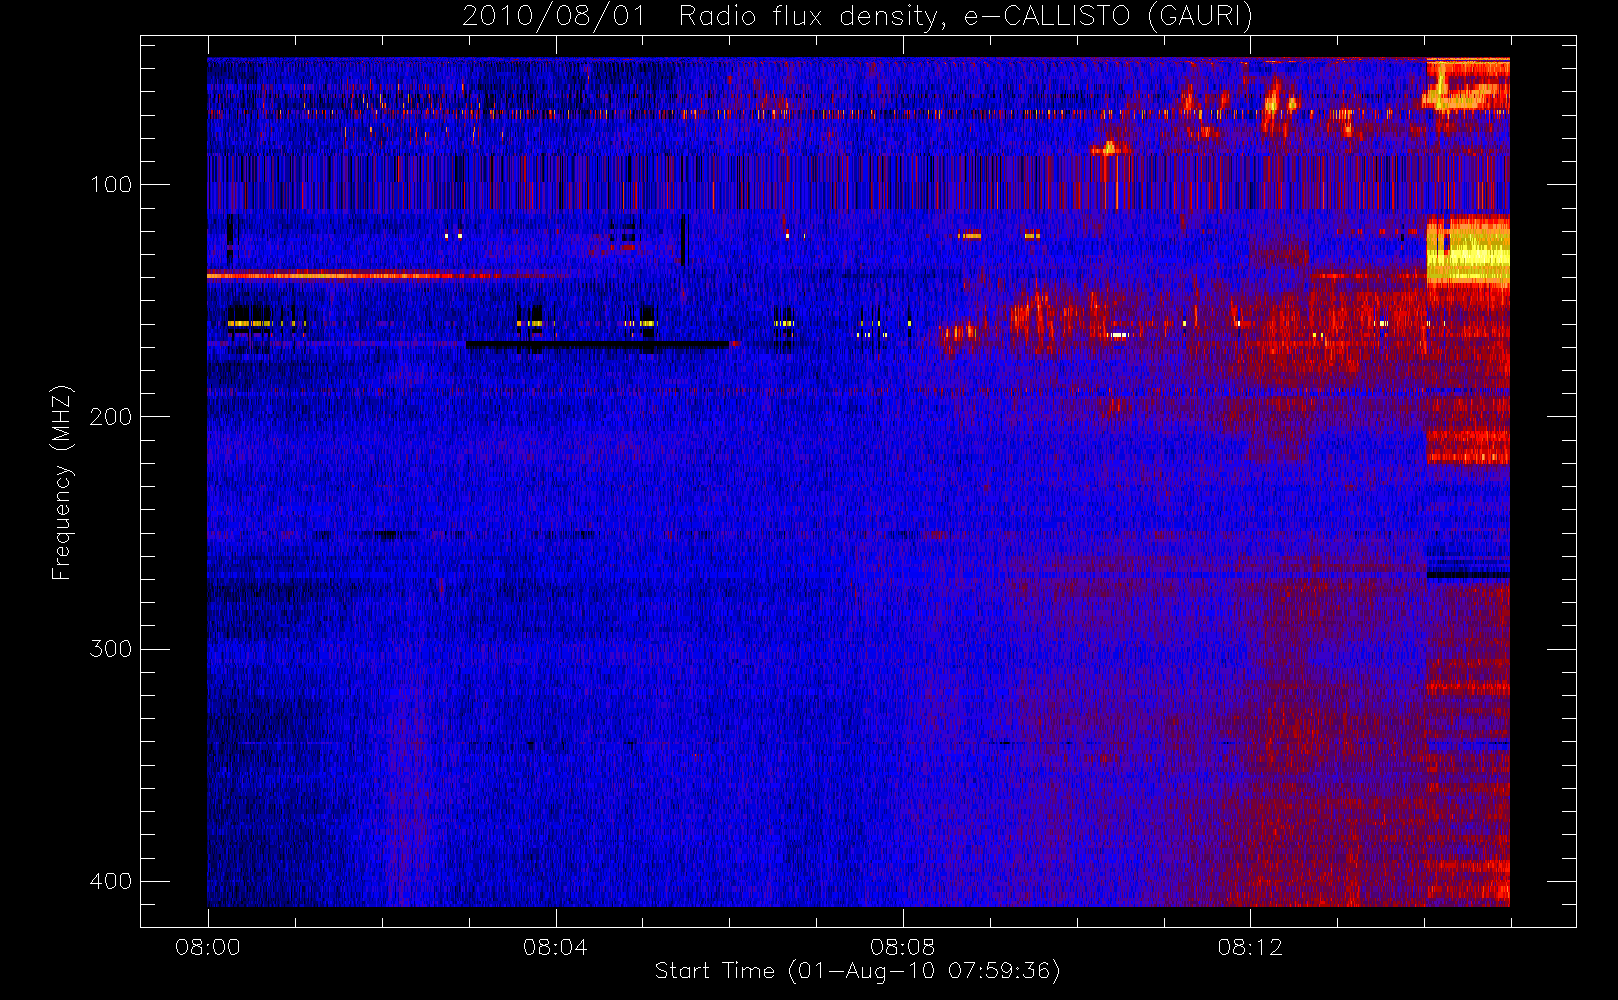Click the 400 frequency tick label
The height and width of the screenshot is (1000, 1618).
(110, 881)
